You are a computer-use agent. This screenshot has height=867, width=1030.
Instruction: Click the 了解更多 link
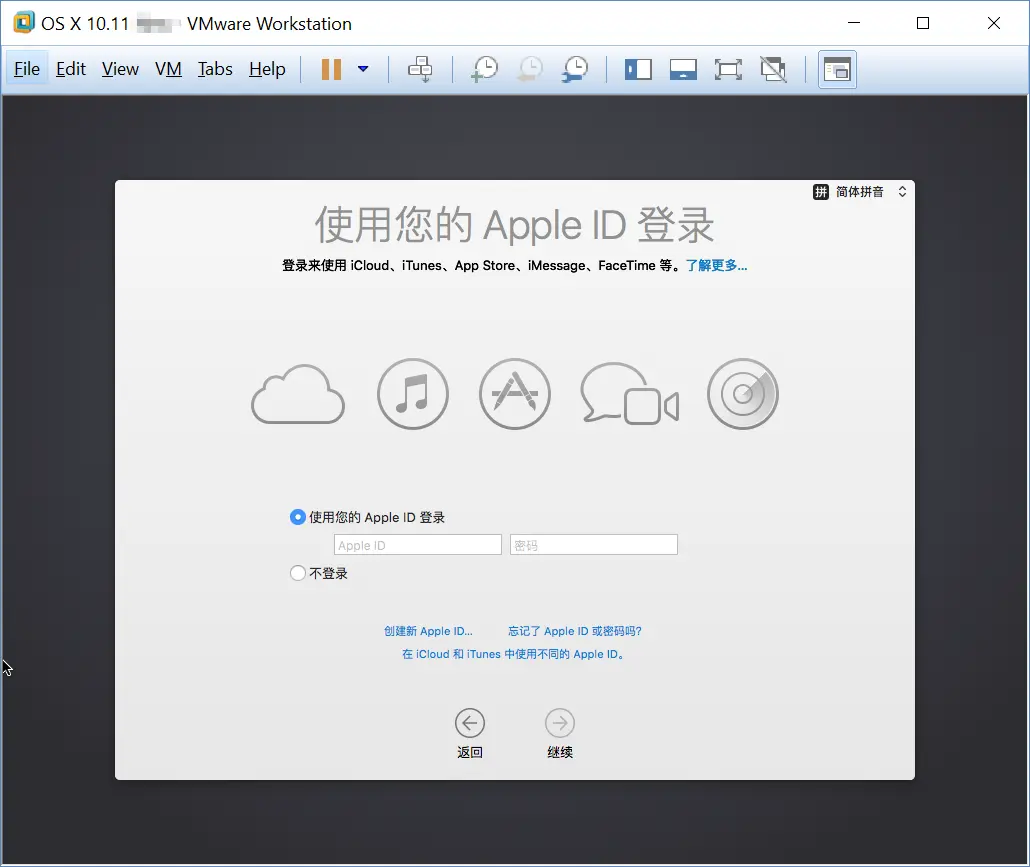[x=716, y=265]
